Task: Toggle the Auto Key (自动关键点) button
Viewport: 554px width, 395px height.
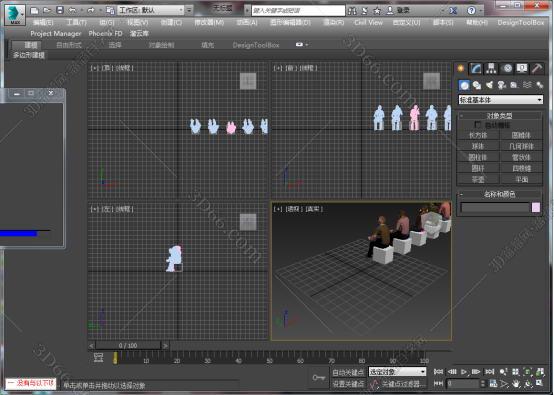Action: pos(348,372)
